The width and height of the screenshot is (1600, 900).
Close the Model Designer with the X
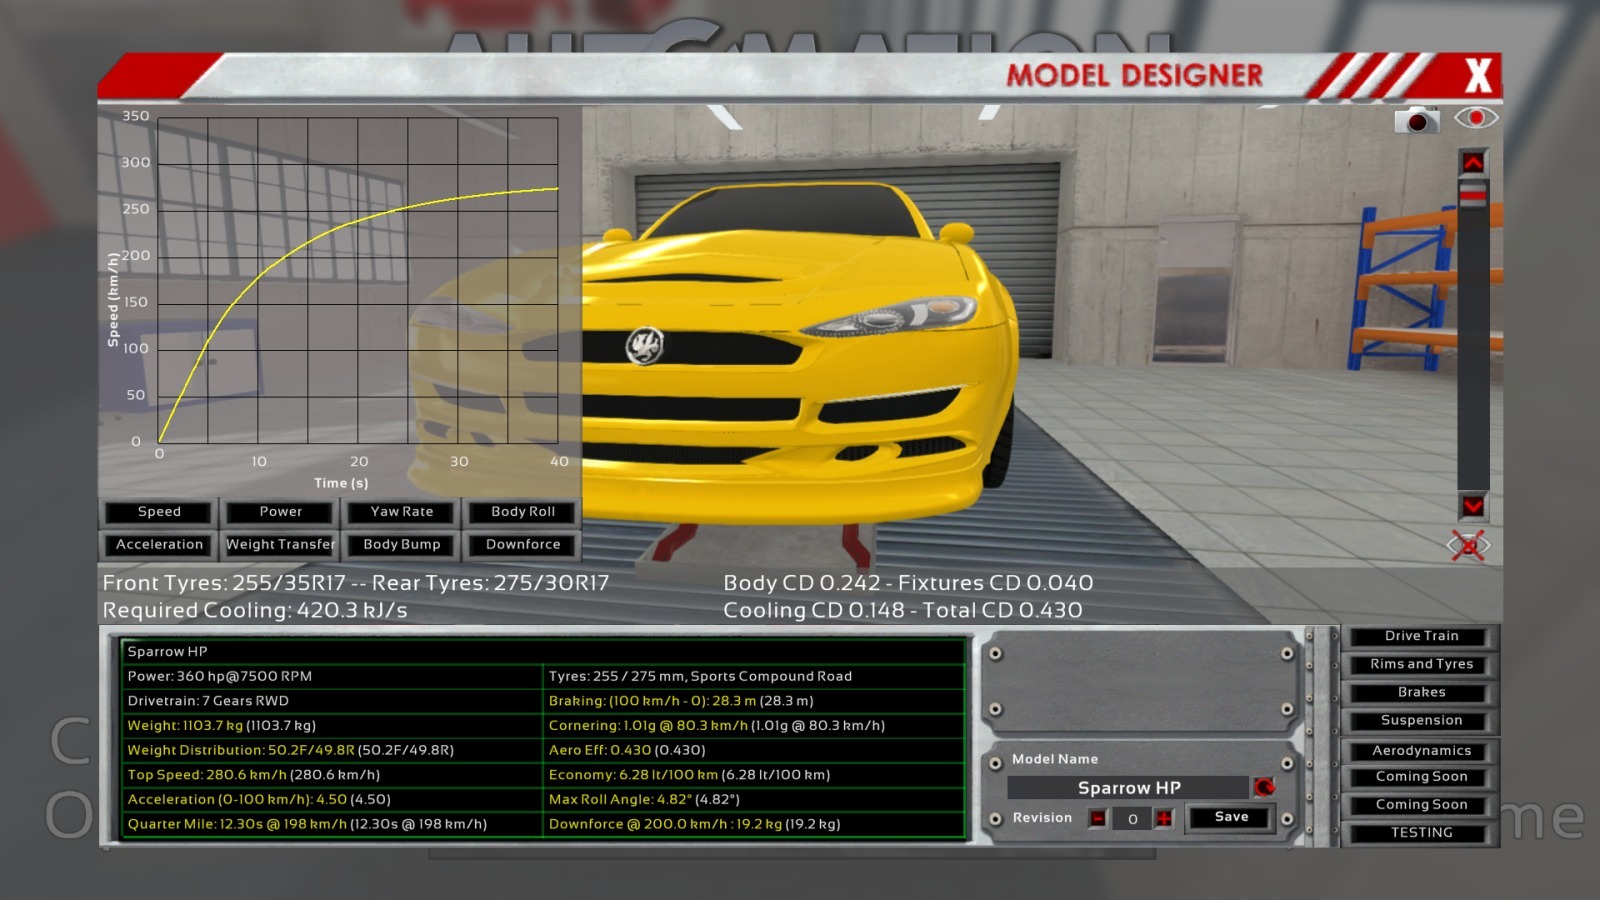tap(1478, 76)
